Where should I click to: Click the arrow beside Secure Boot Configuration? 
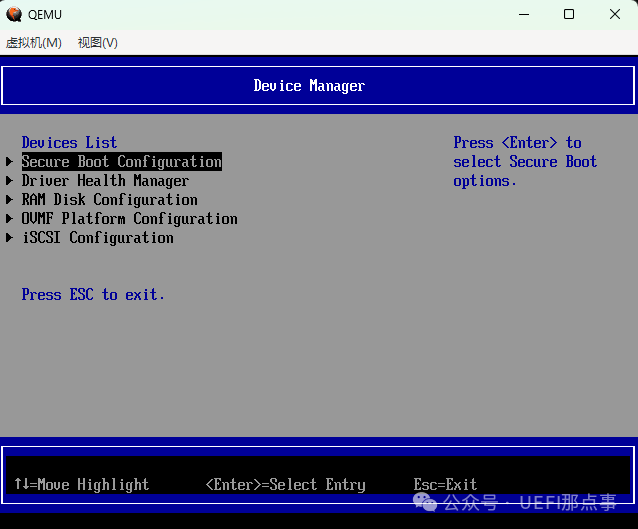10,162
